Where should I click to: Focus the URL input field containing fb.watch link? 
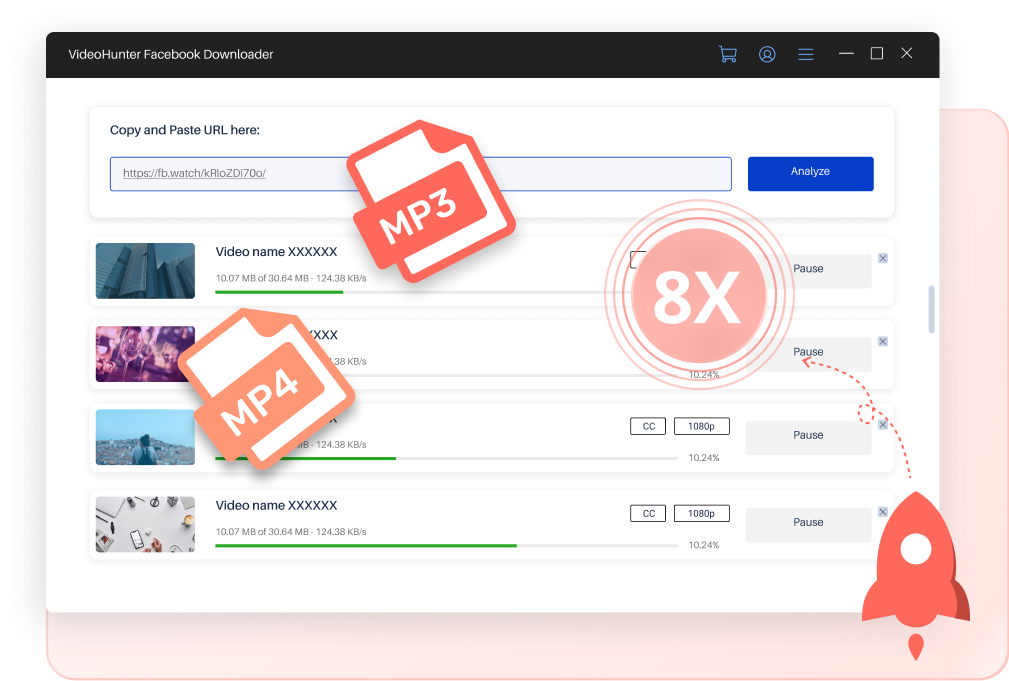coord(421,174)
